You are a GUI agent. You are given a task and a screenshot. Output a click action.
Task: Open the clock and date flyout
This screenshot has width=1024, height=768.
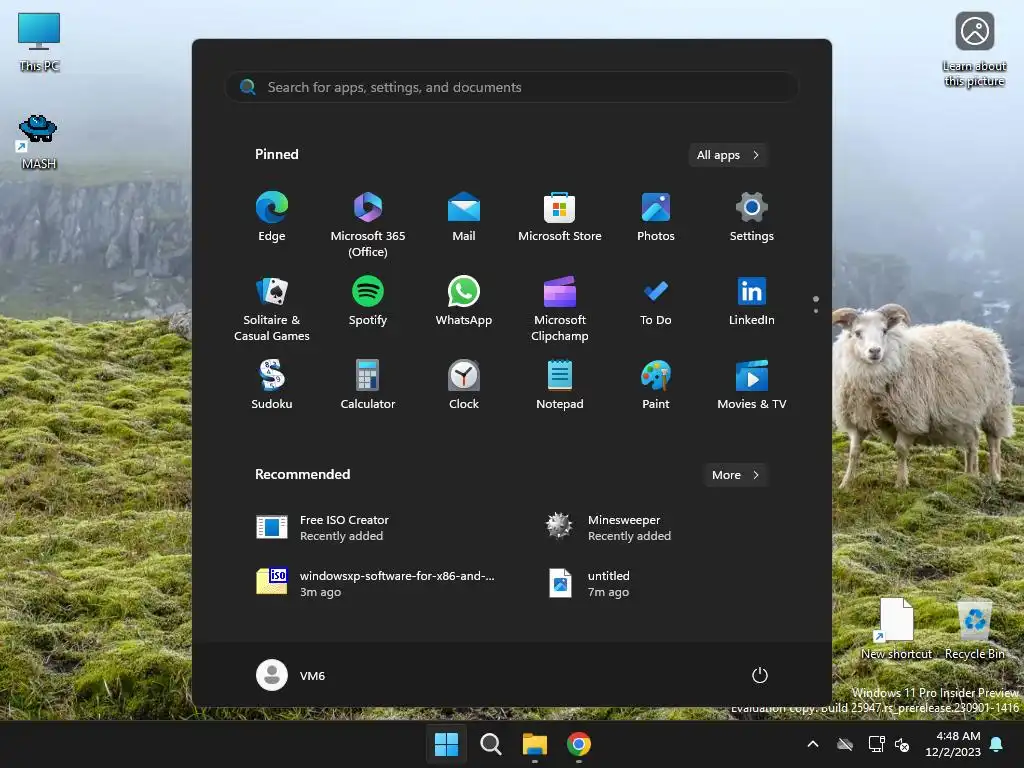[x=953, y=744]
